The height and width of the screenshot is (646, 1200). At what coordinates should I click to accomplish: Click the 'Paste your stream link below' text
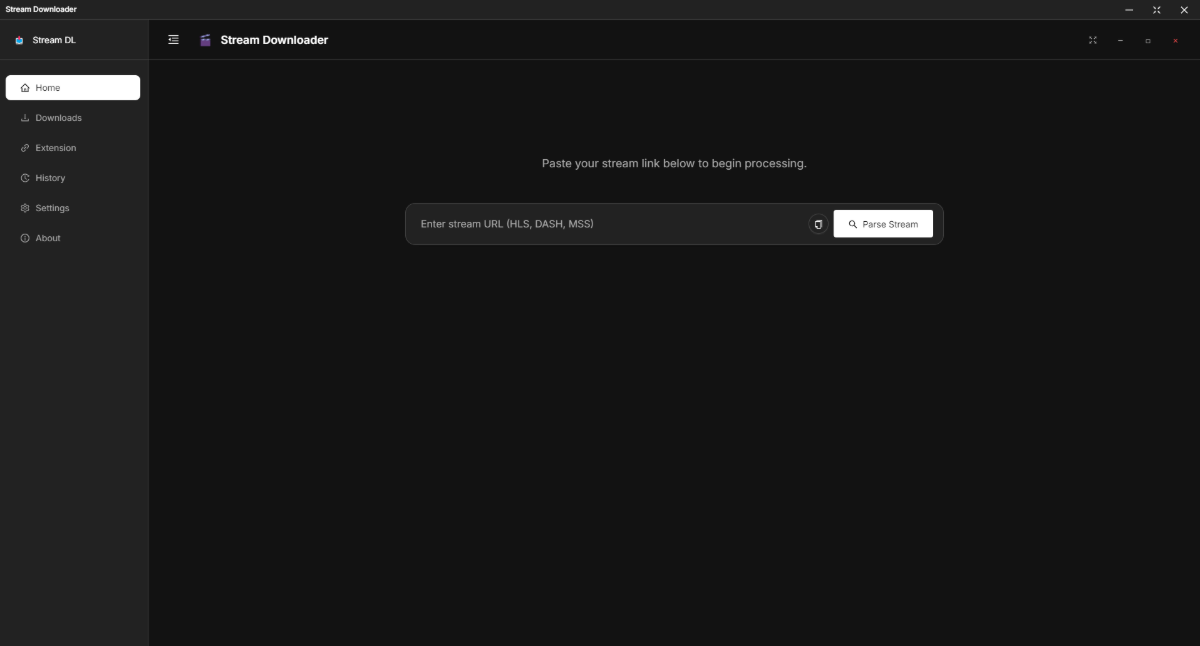[x=674, y=163]
